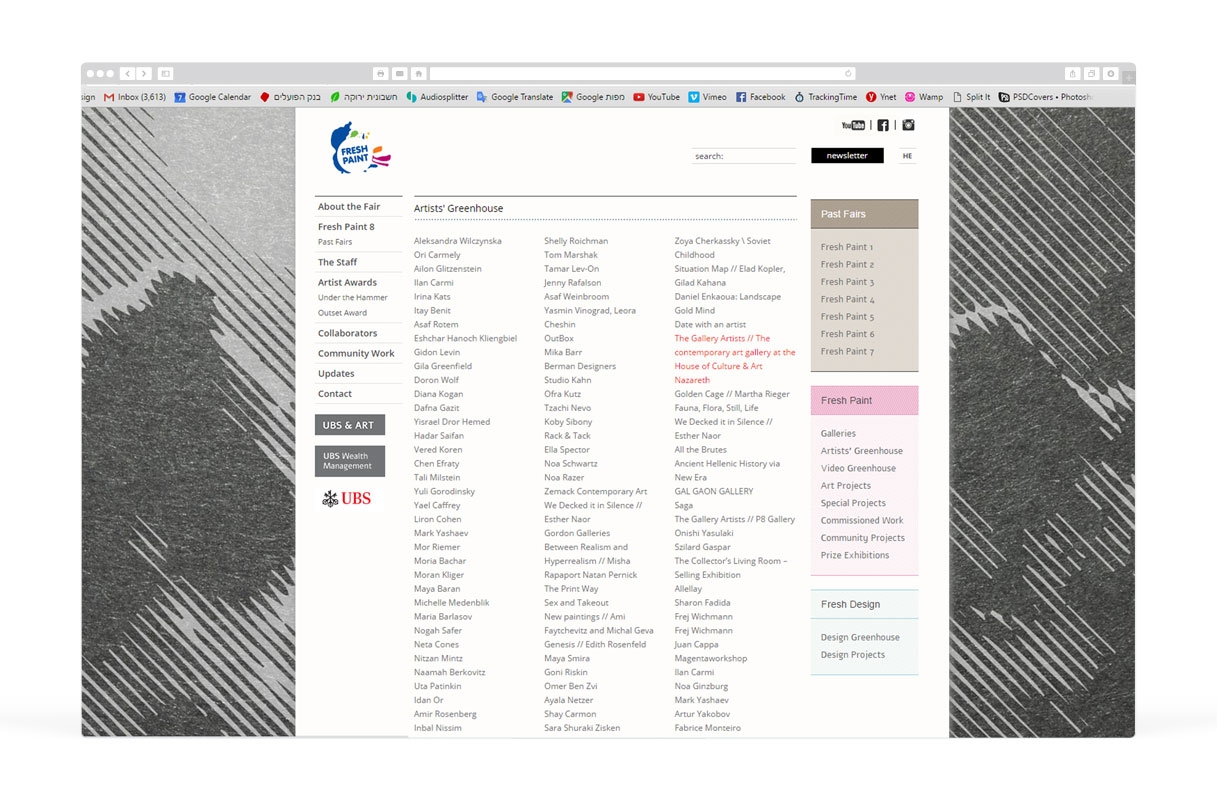Open the Instagram icon in site header
The width and height of the screenshot is (1217, 800).
(x=908, y=125)
